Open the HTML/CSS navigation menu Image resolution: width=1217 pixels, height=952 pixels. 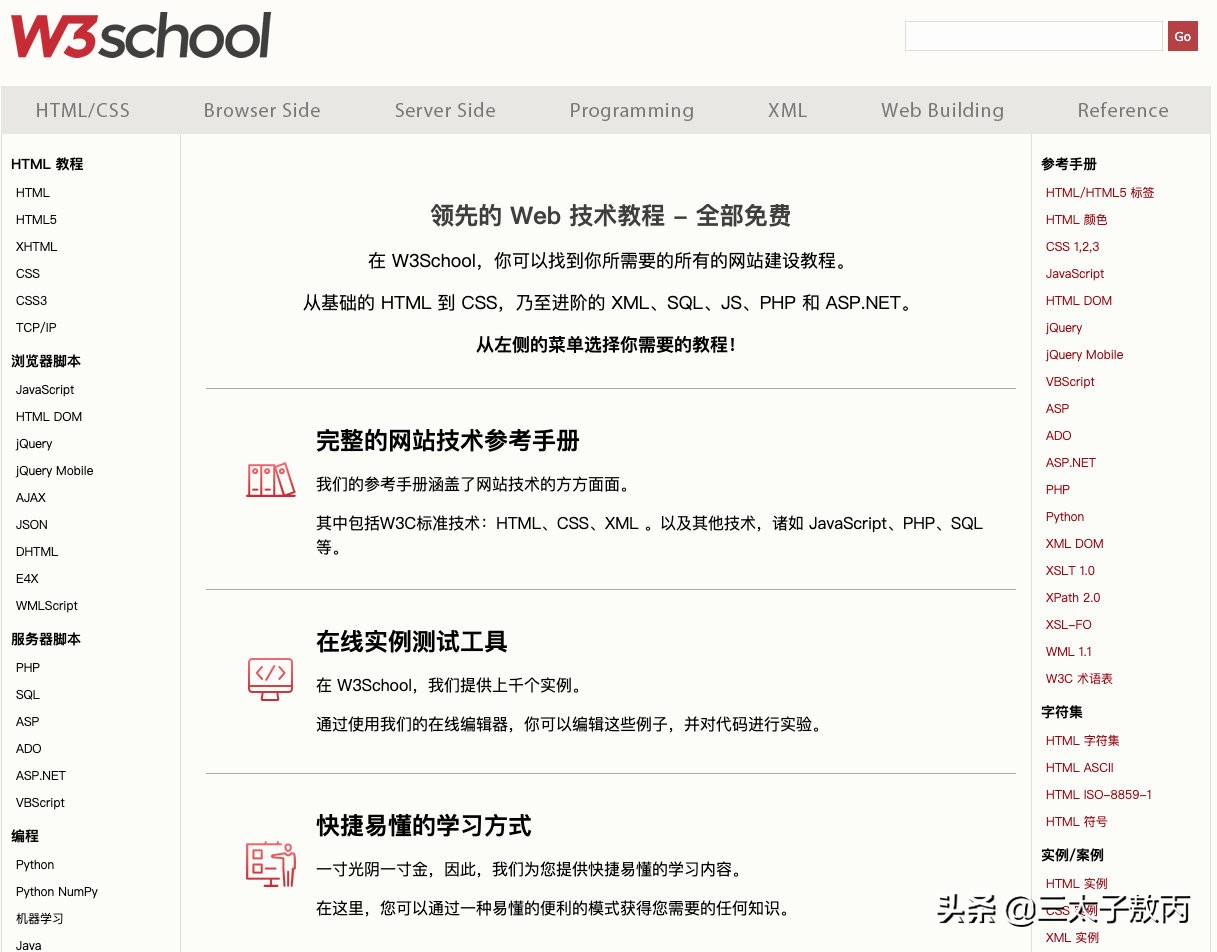[x=82, y=110]
